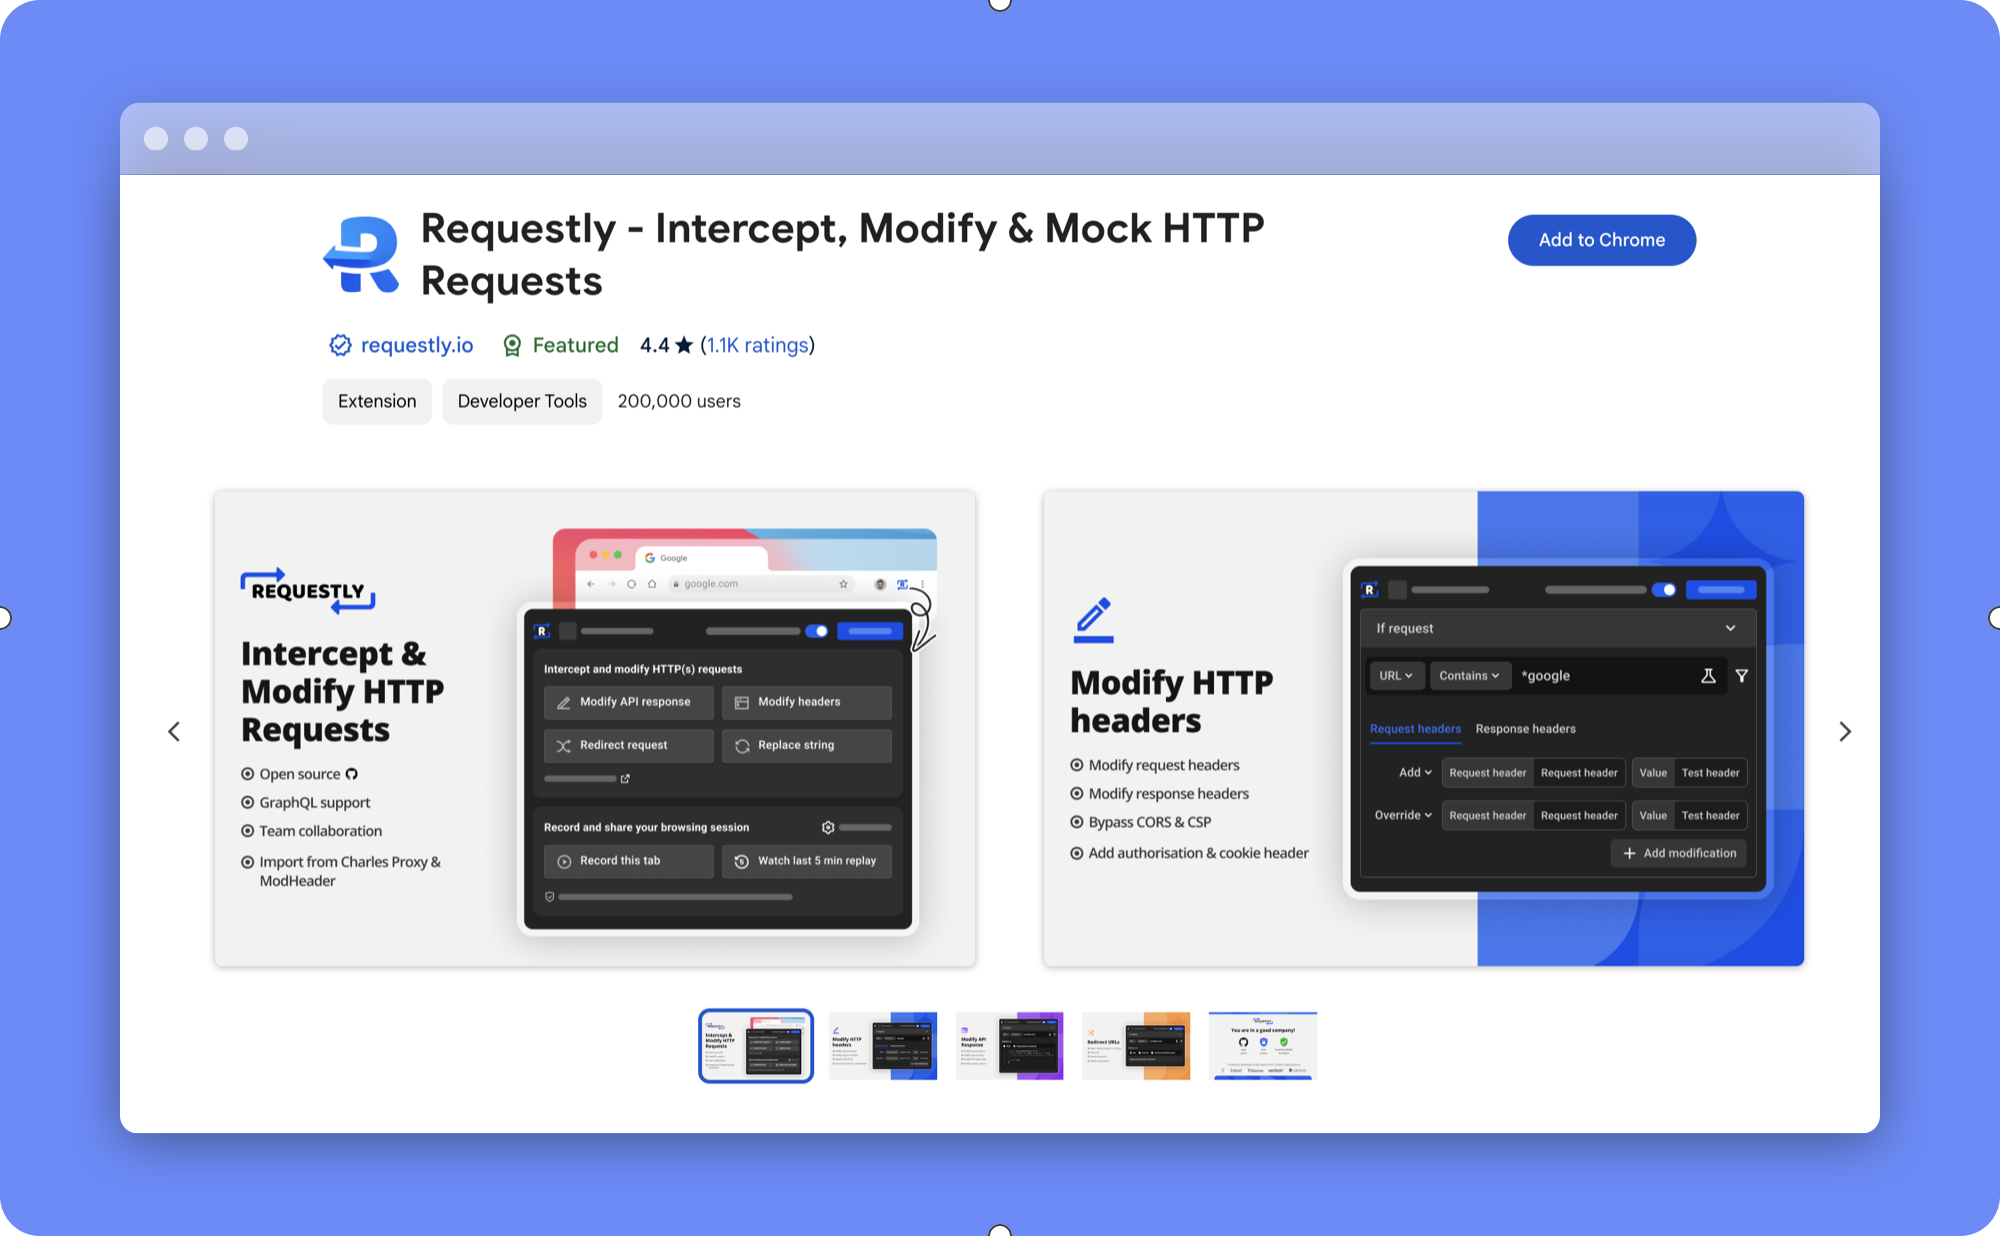Image resolution: width=2000 pixels, height=1236 pixels.
Task: Click the flask icon in the URL condition row
Action: click(x=1708, y=676)
